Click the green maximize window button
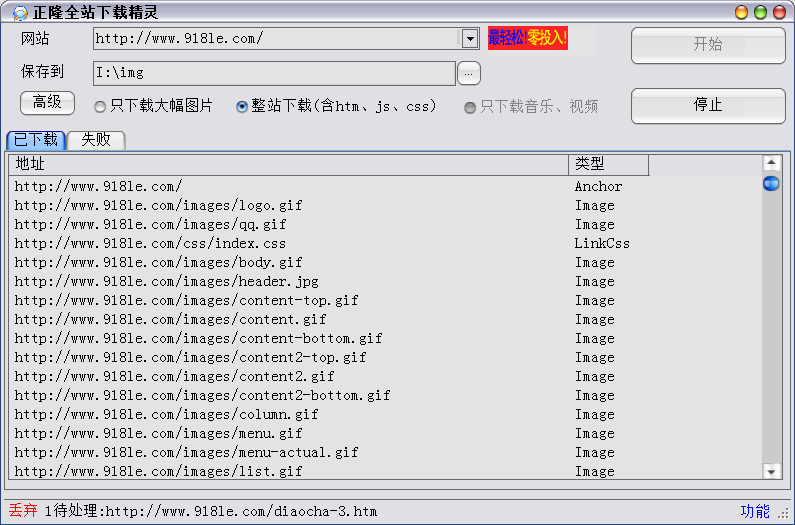This screenshot has height=525, width=795. click(x=760, y=12)
